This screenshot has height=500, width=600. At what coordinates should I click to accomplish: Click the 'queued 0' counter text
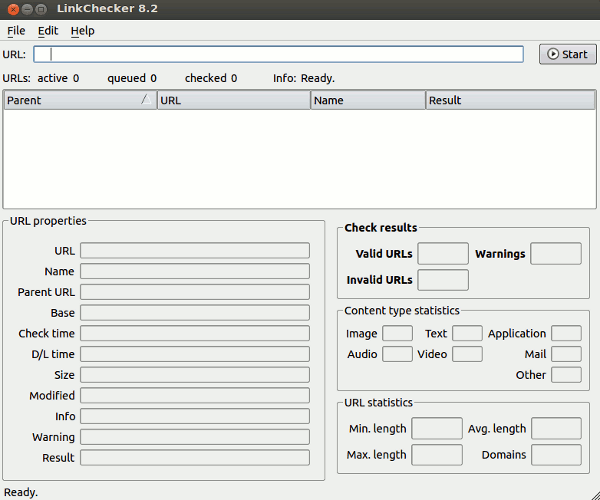[132, 78]
